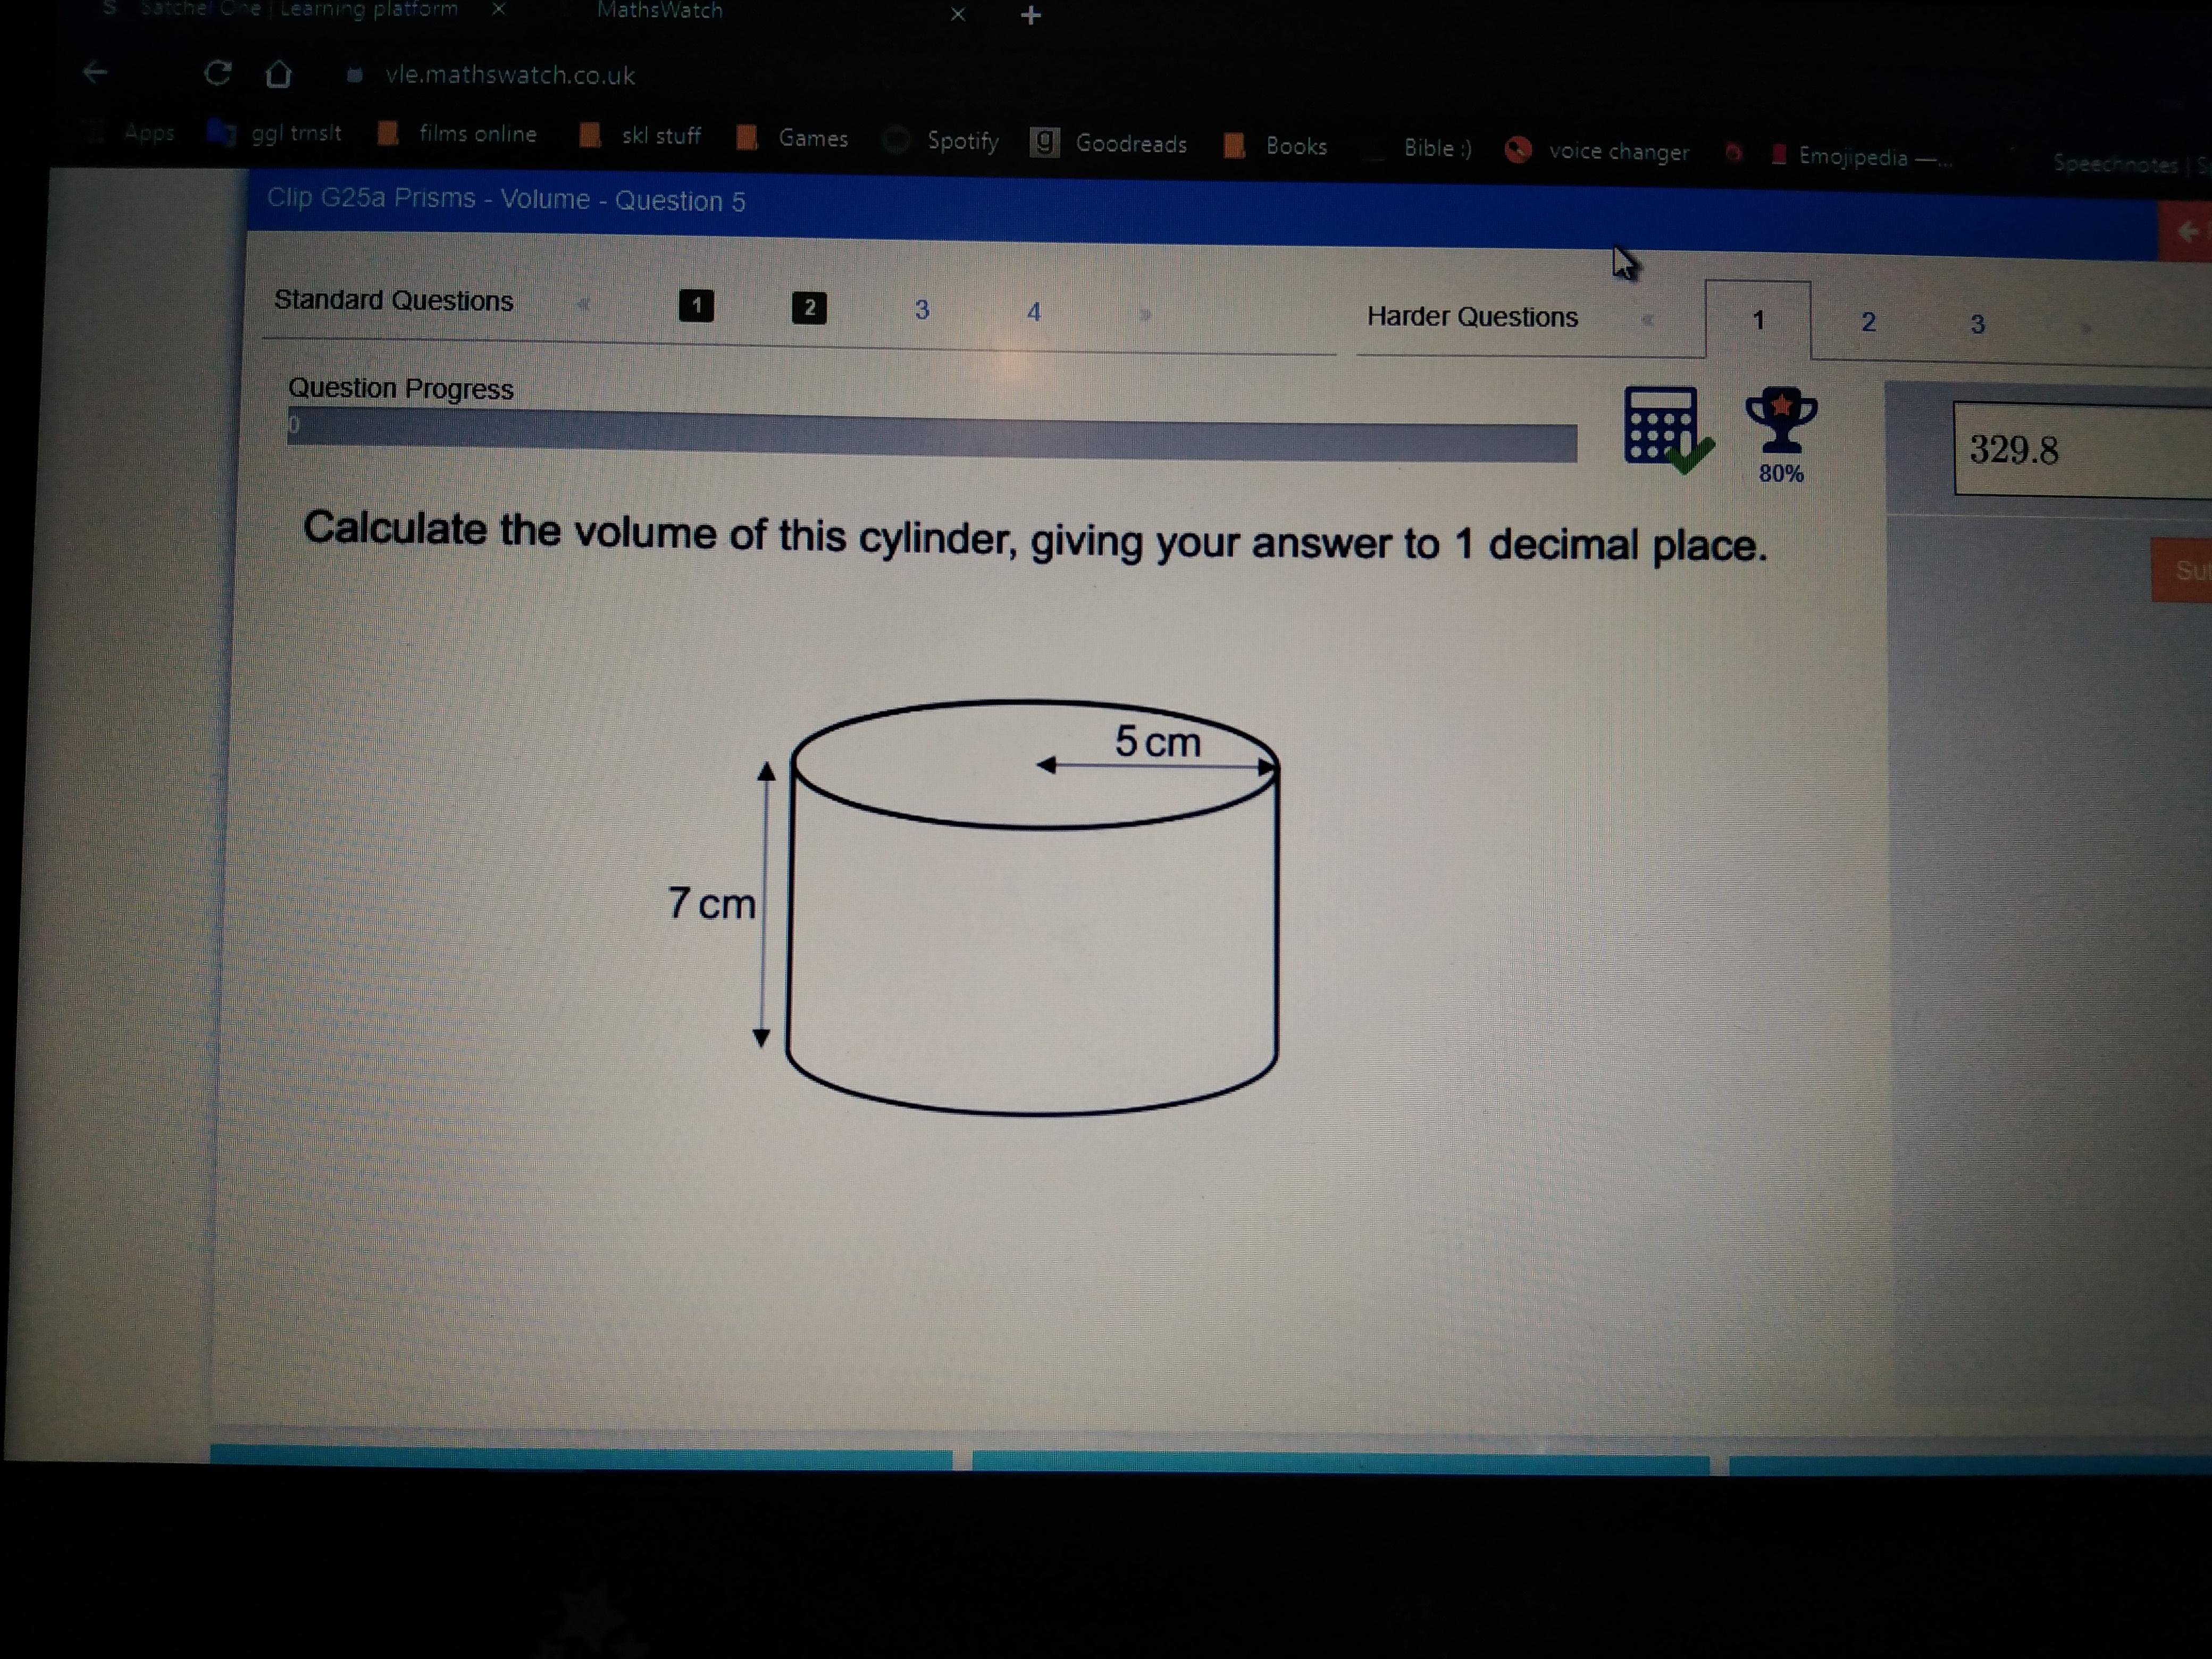Click the browser reload icon
This screenshot has height=1659, width=2212.
point(218,73)
